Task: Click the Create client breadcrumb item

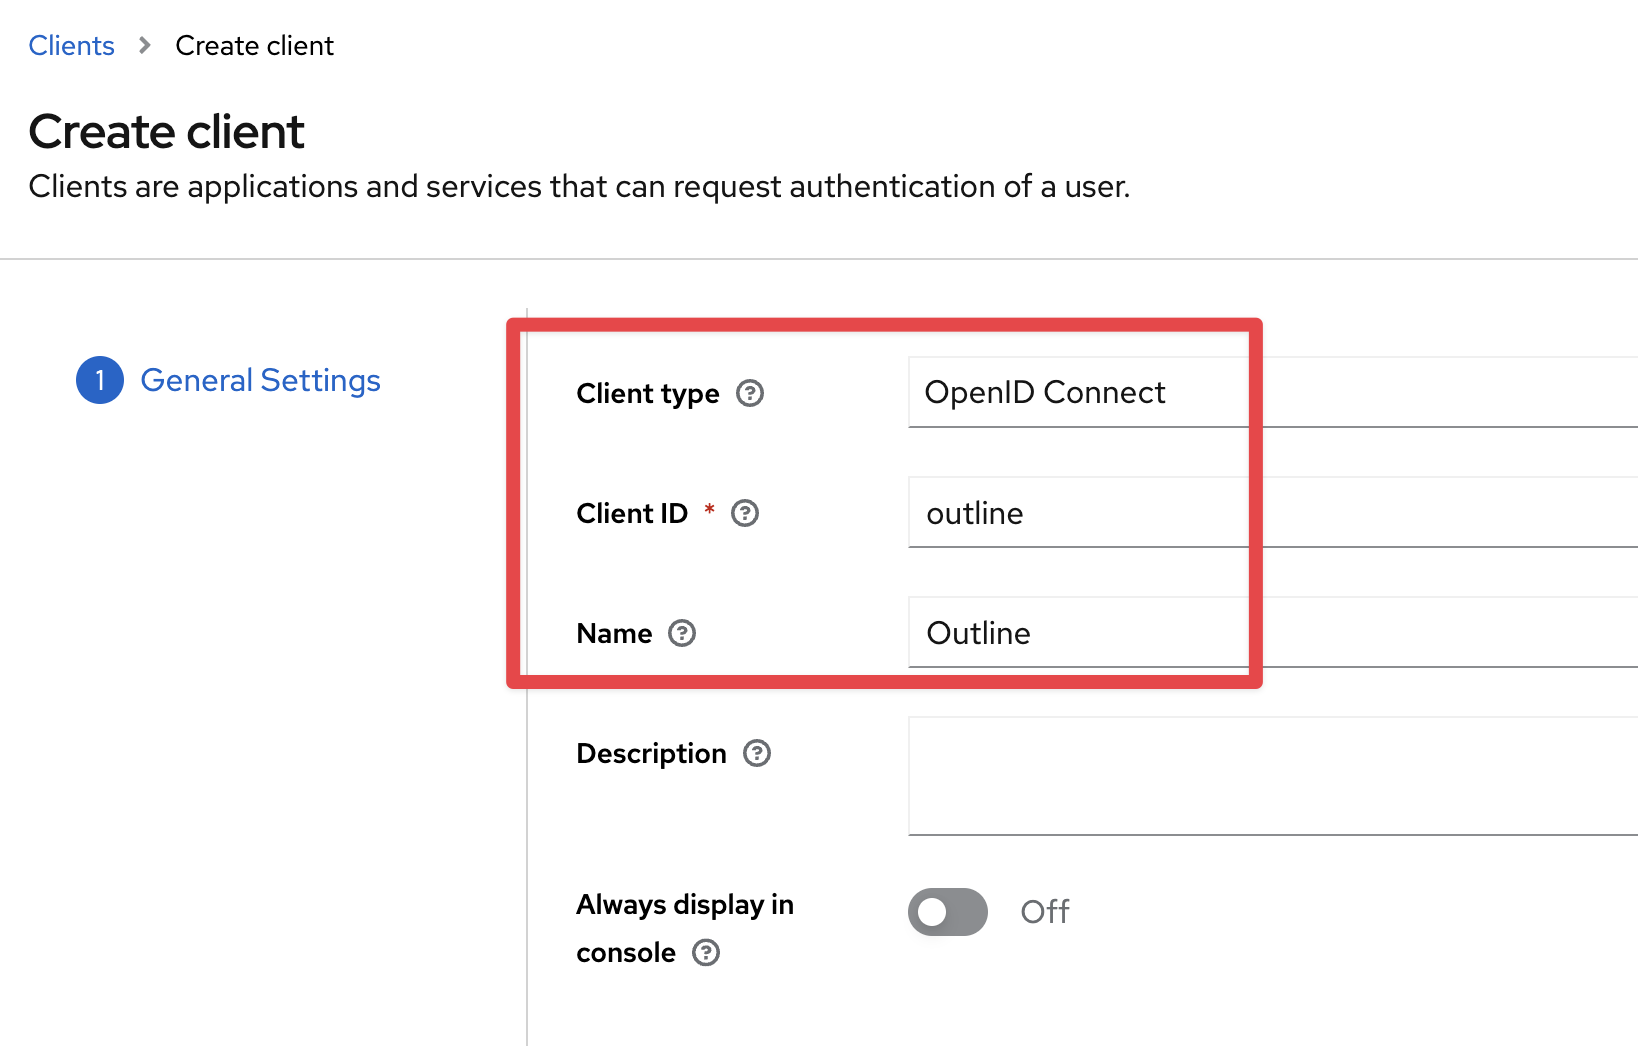Action: click(254, 46)
